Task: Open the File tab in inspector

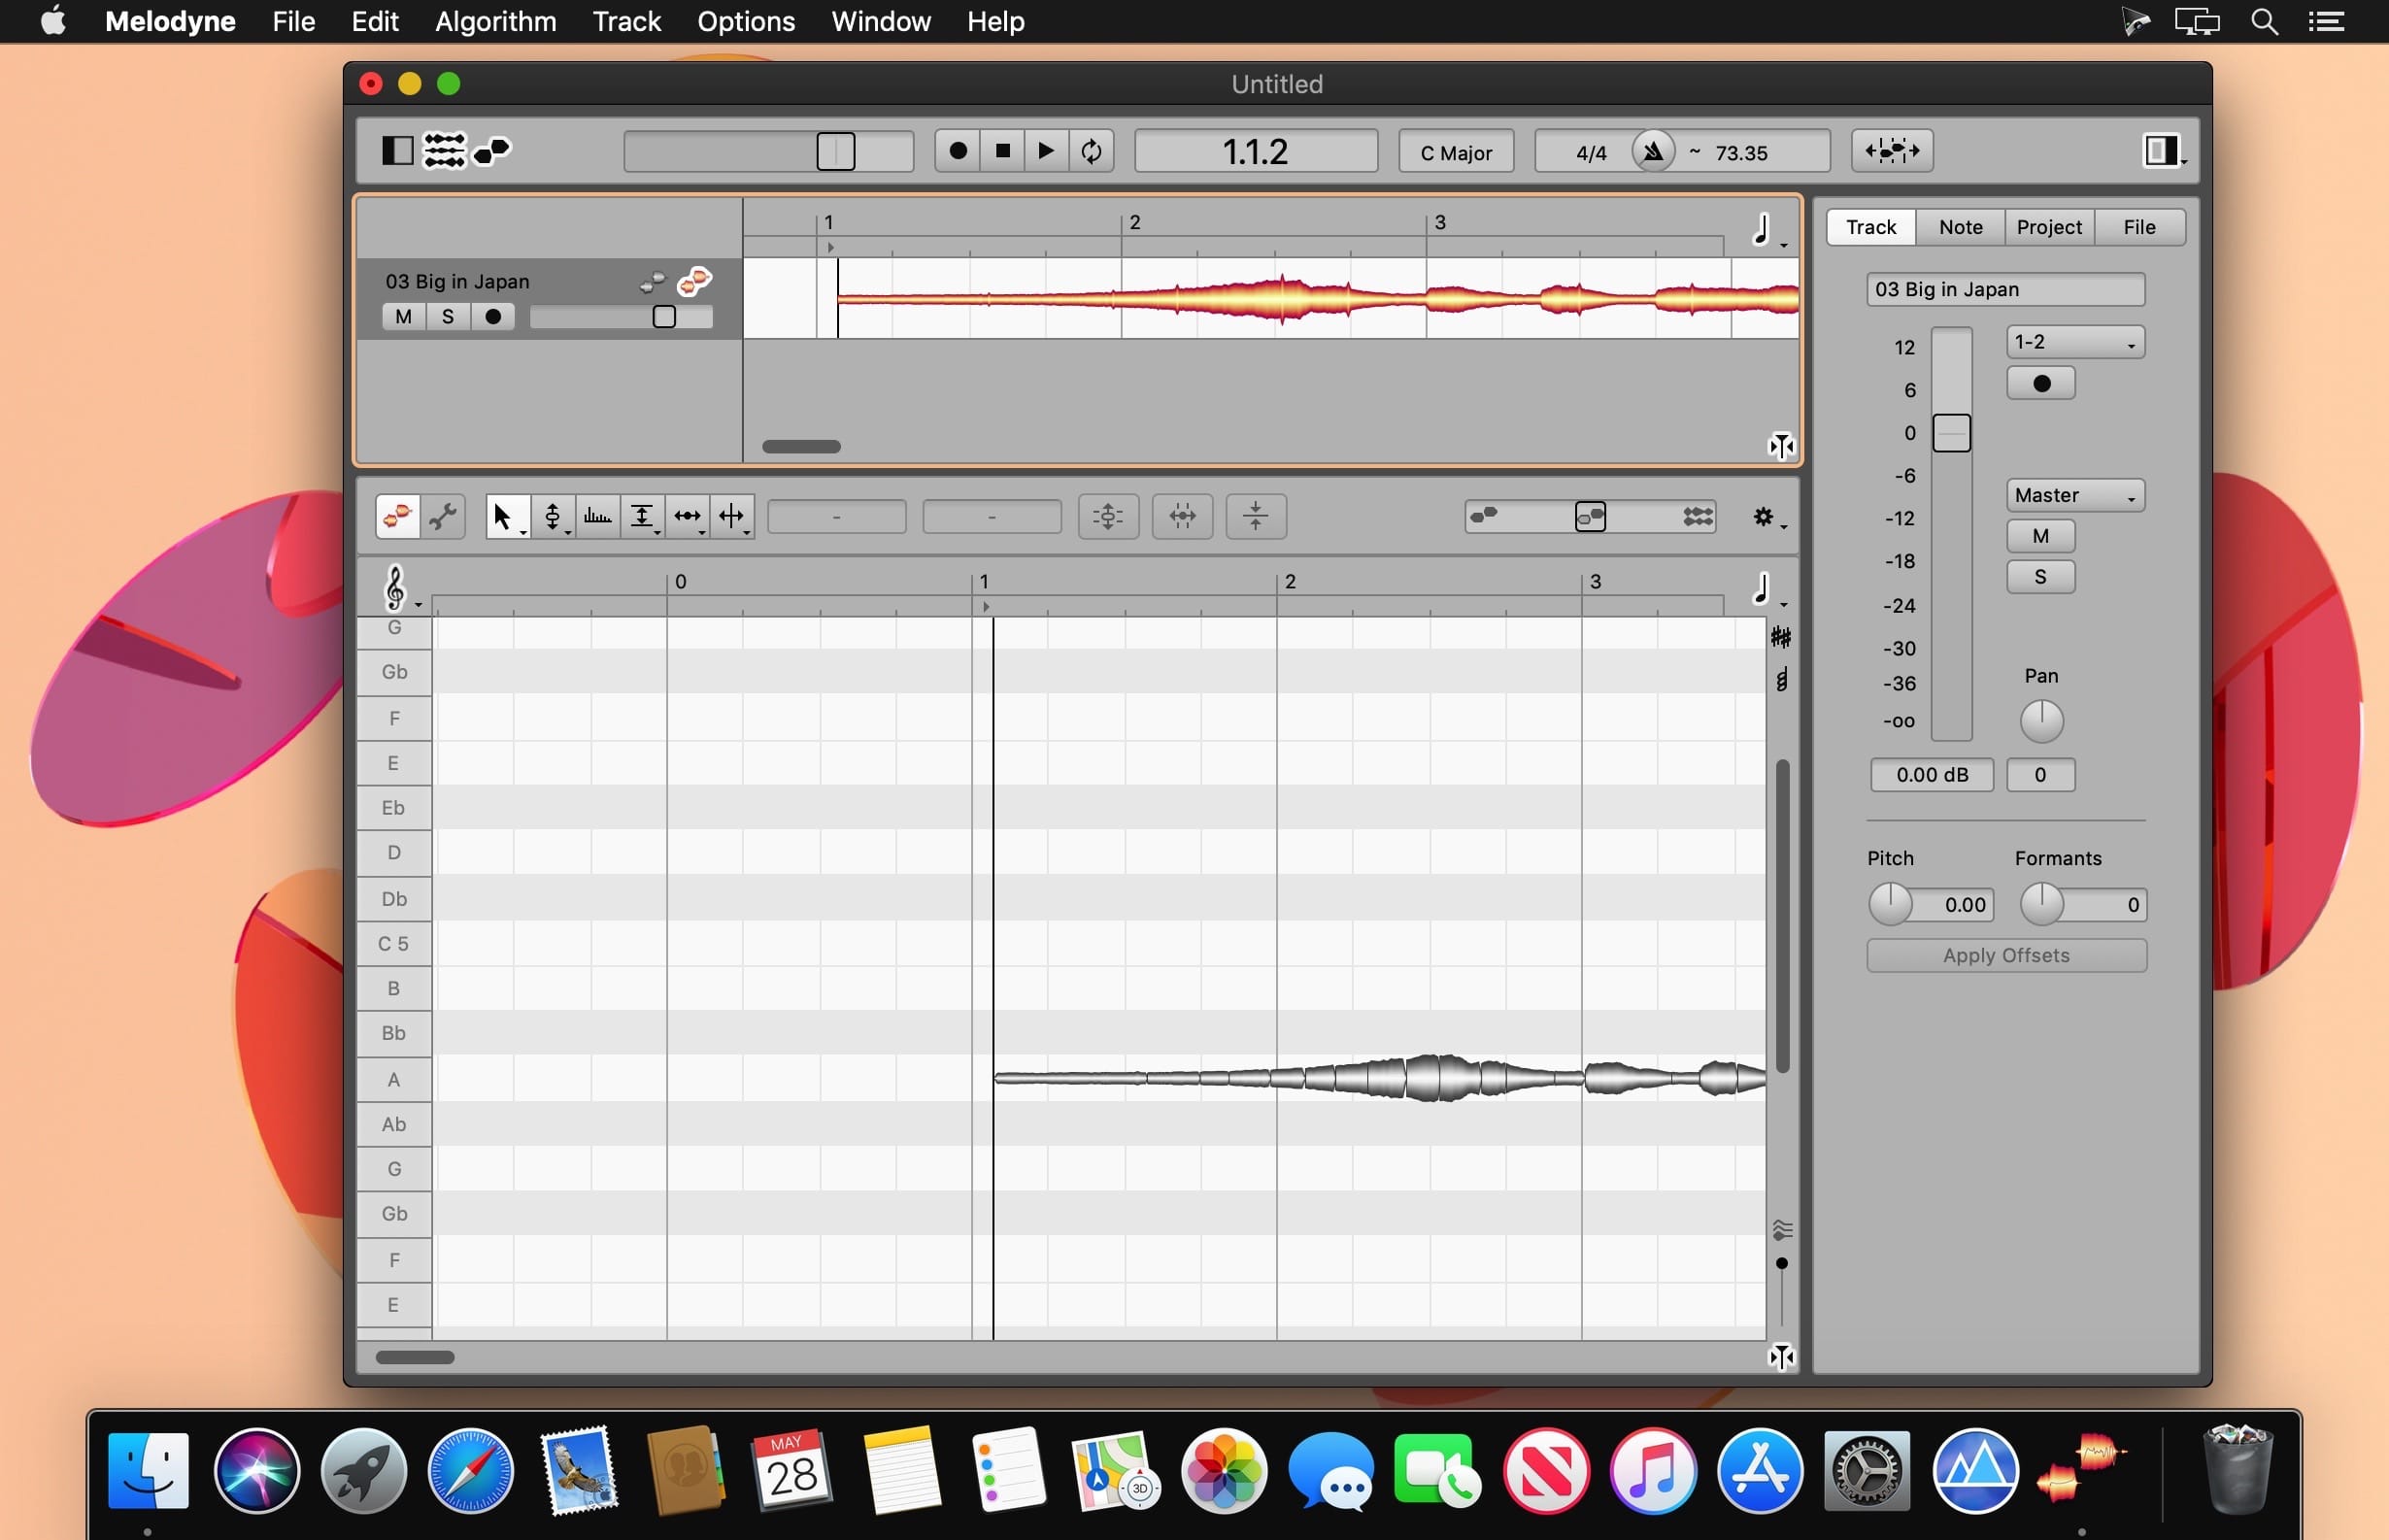Action: 2139,227
